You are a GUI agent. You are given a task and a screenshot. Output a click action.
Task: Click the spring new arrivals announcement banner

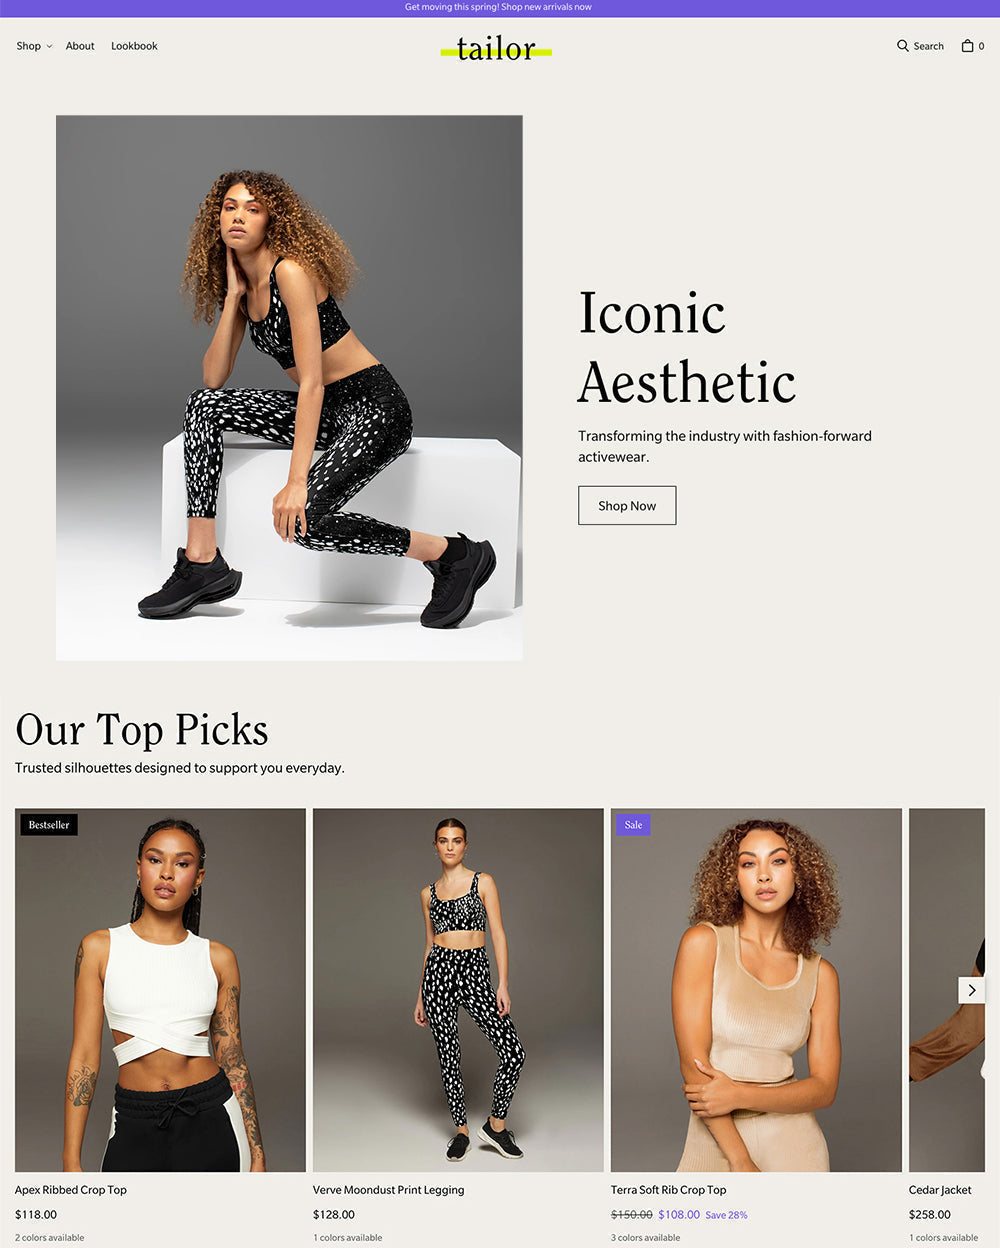[498, 7]
